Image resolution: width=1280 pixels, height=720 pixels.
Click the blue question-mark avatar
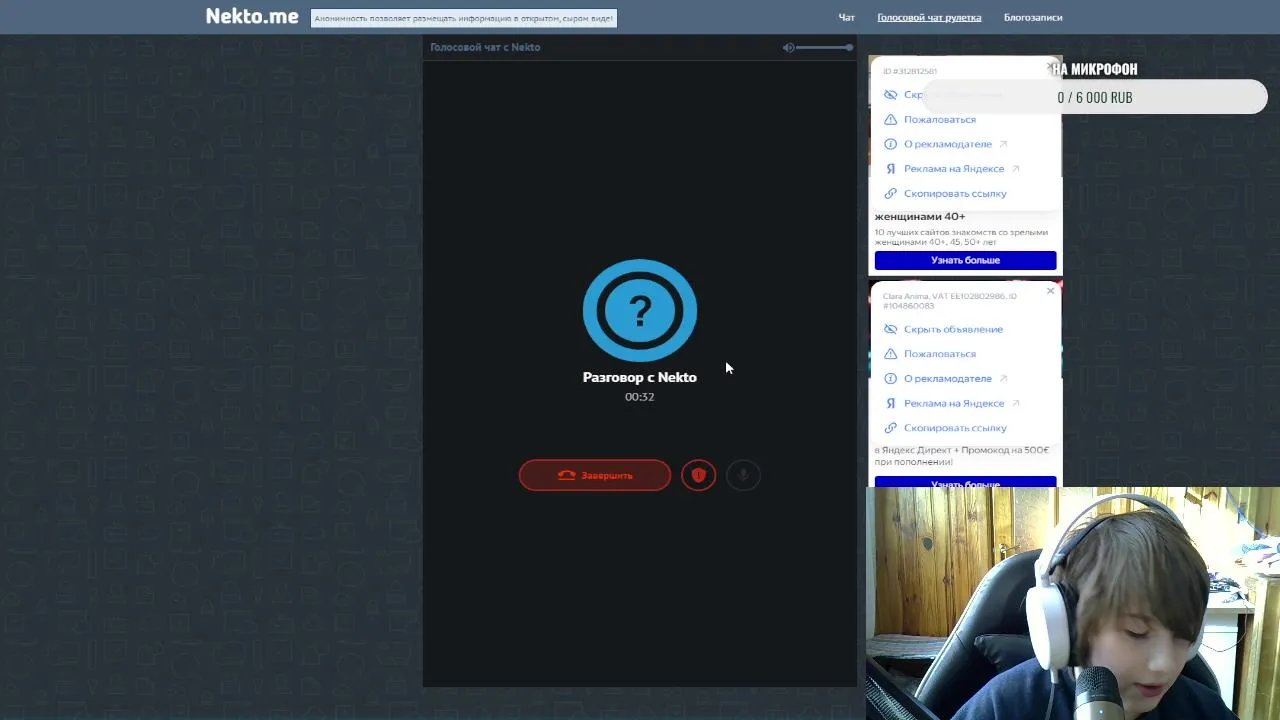tap(640, 310)
